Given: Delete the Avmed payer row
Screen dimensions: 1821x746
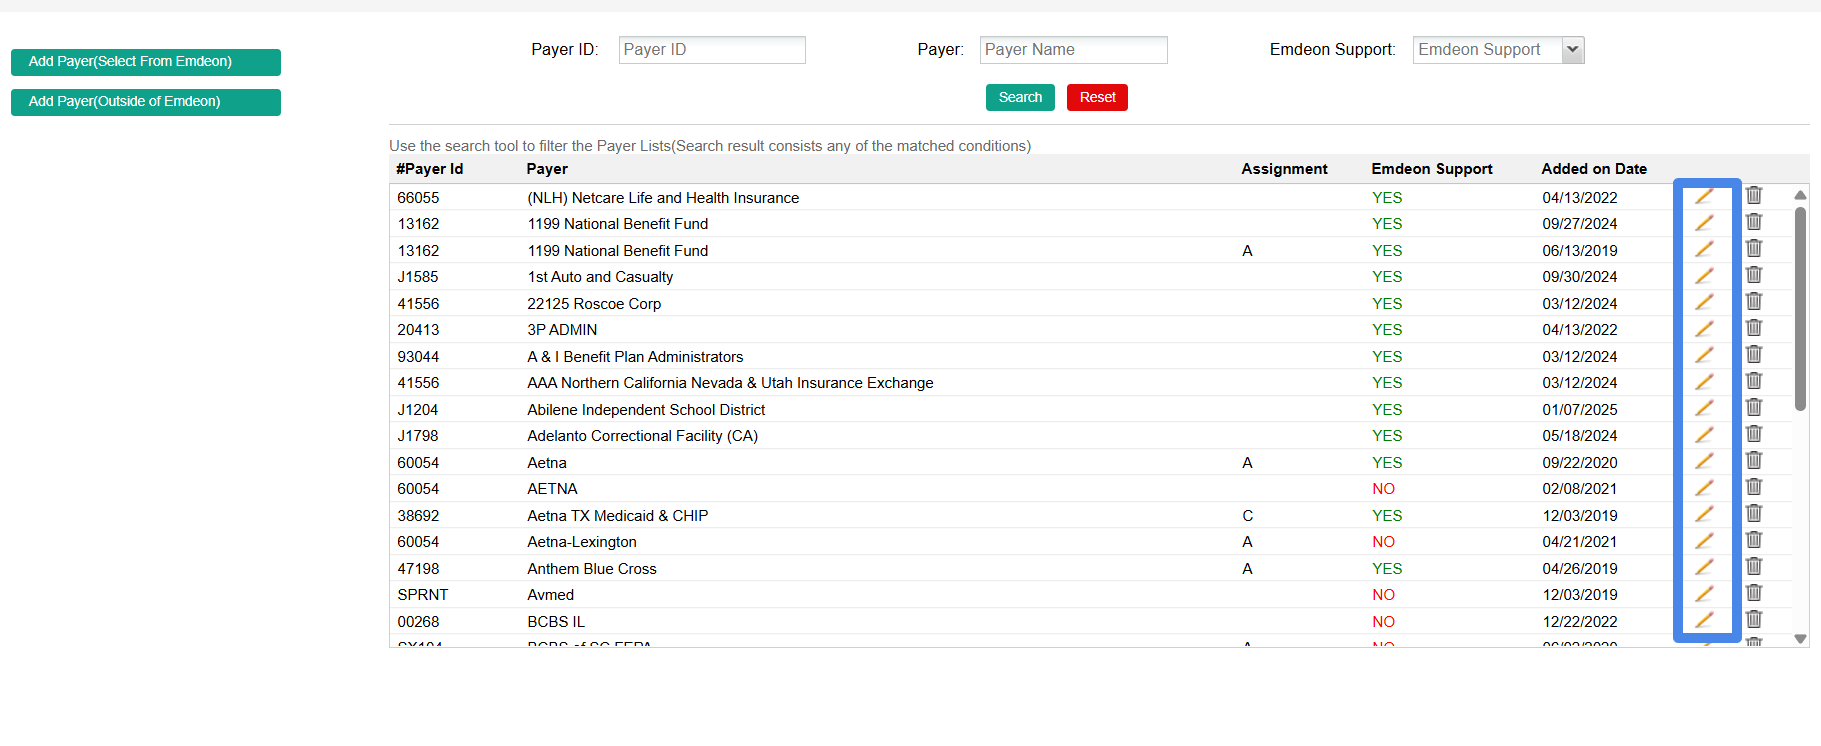Looking at the screenshot, I should [x=1754, y=593].
